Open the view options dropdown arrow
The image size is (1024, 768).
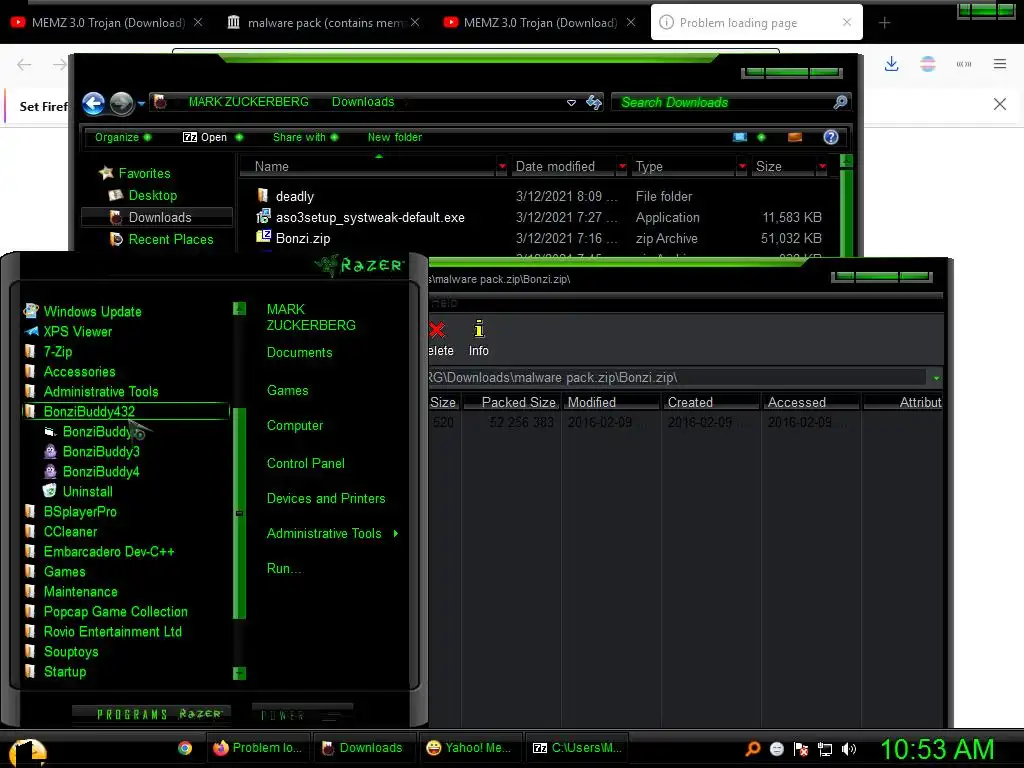point(761,137)
